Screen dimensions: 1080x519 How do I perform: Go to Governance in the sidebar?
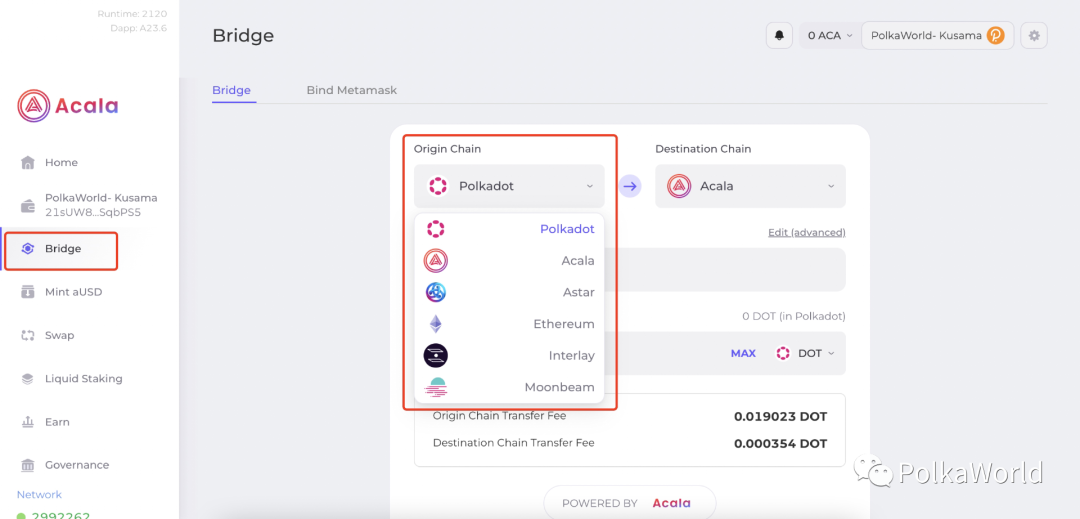tap(76, 465)
